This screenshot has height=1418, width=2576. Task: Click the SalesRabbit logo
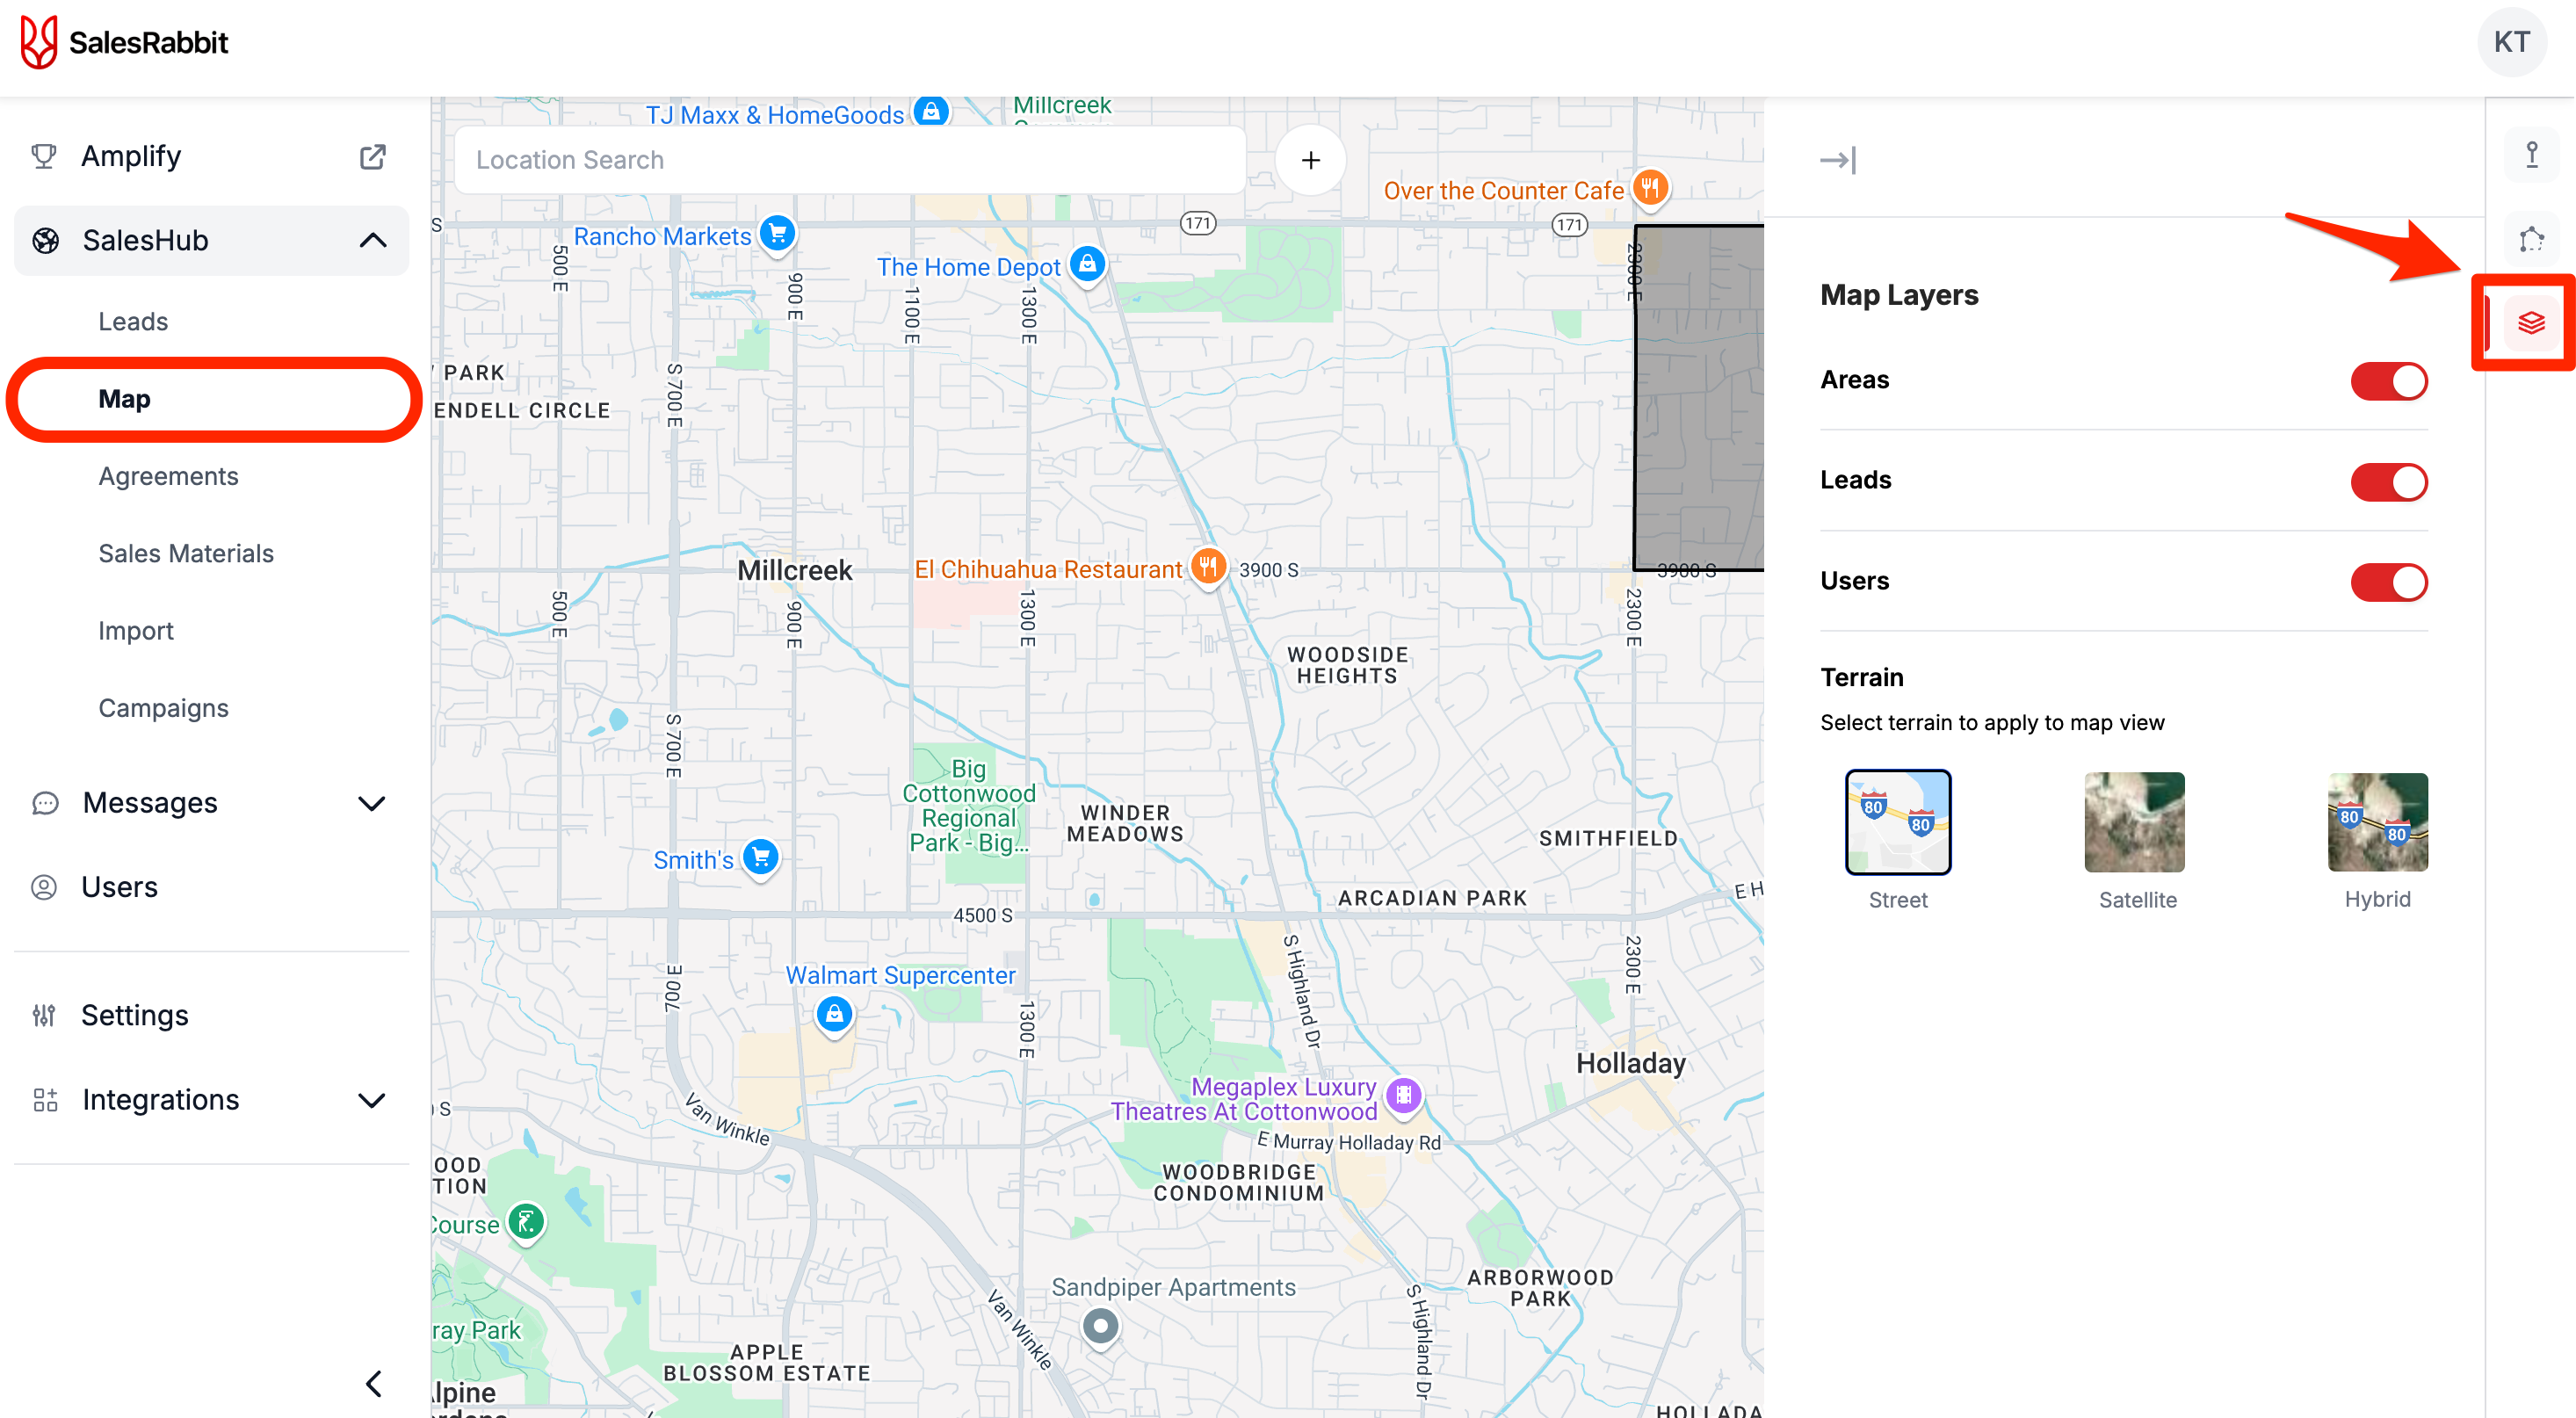point(124,42)
